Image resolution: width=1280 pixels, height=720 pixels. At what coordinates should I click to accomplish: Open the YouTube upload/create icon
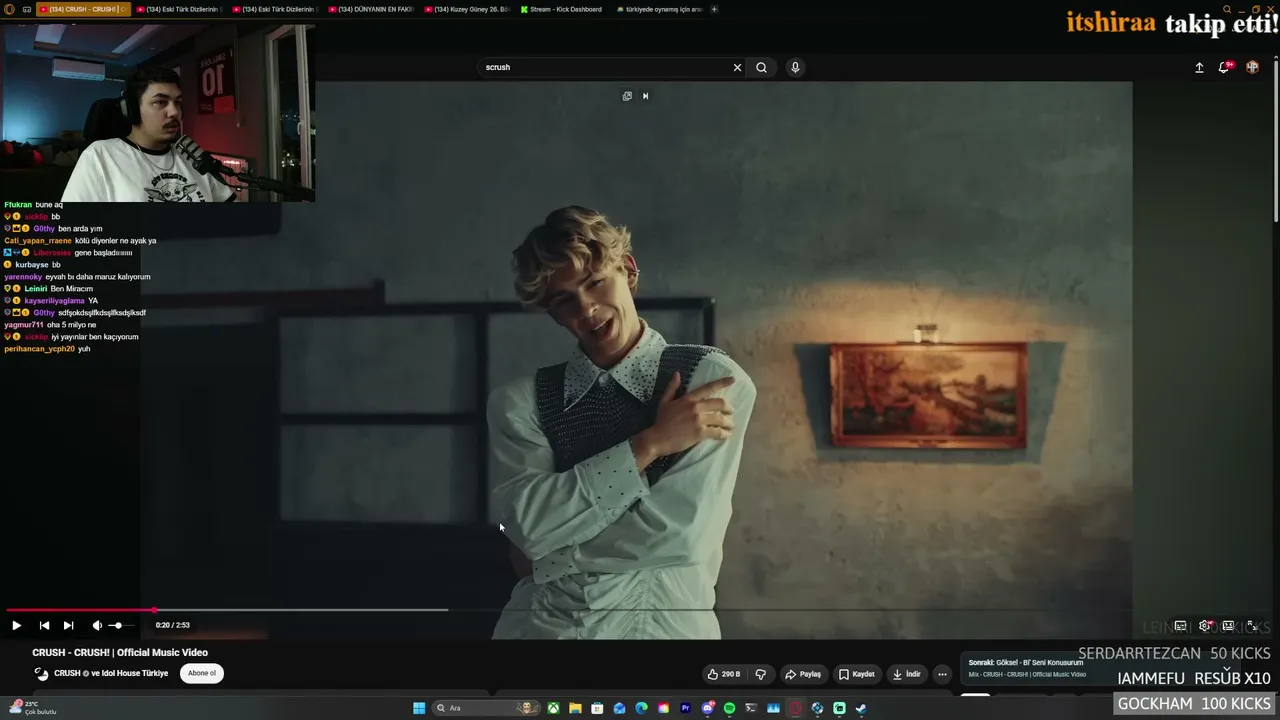1199,67
